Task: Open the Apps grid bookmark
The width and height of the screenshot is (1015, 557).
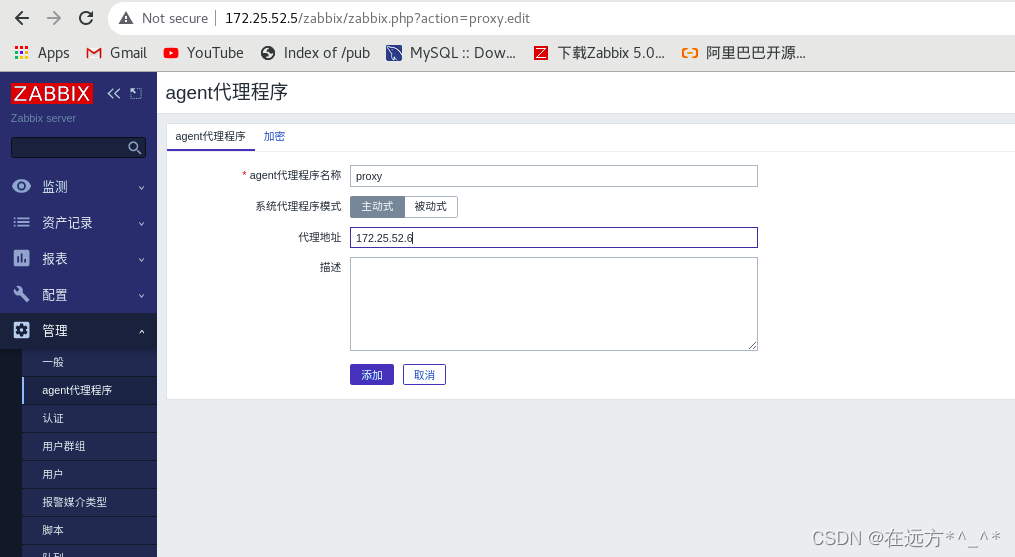Action: point(42,53)
